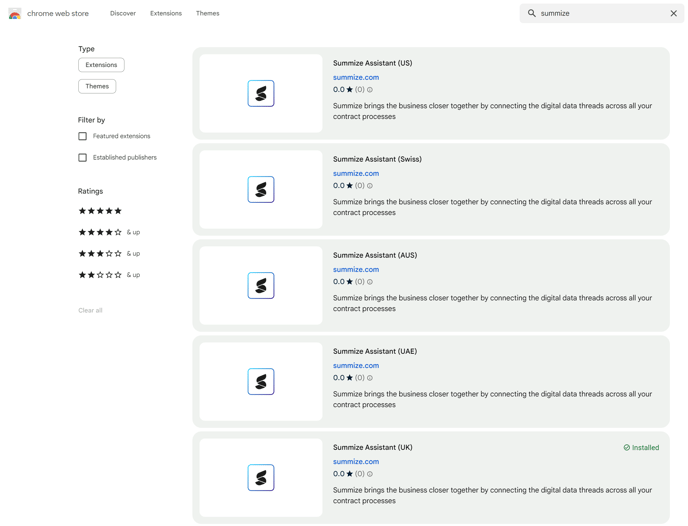Open Summize Assistant (Swiss) extension icon

pos(261,190)
